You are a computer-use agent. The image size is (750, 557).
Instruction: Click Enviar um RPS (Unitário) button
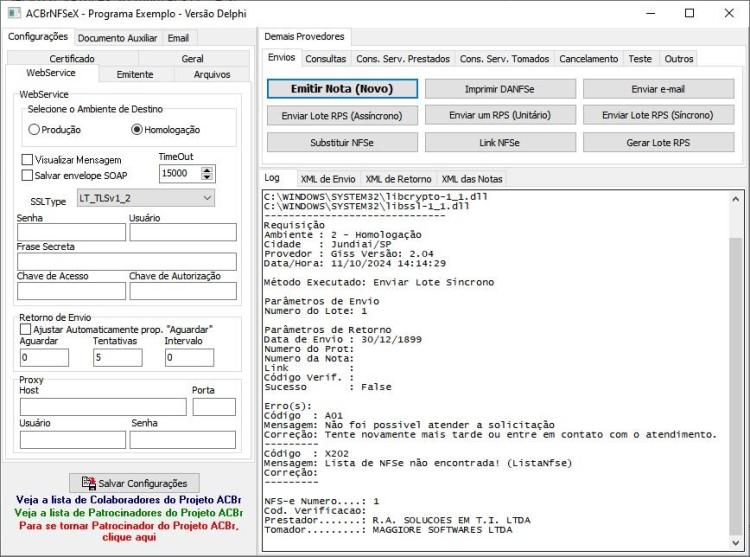[500, 115]
